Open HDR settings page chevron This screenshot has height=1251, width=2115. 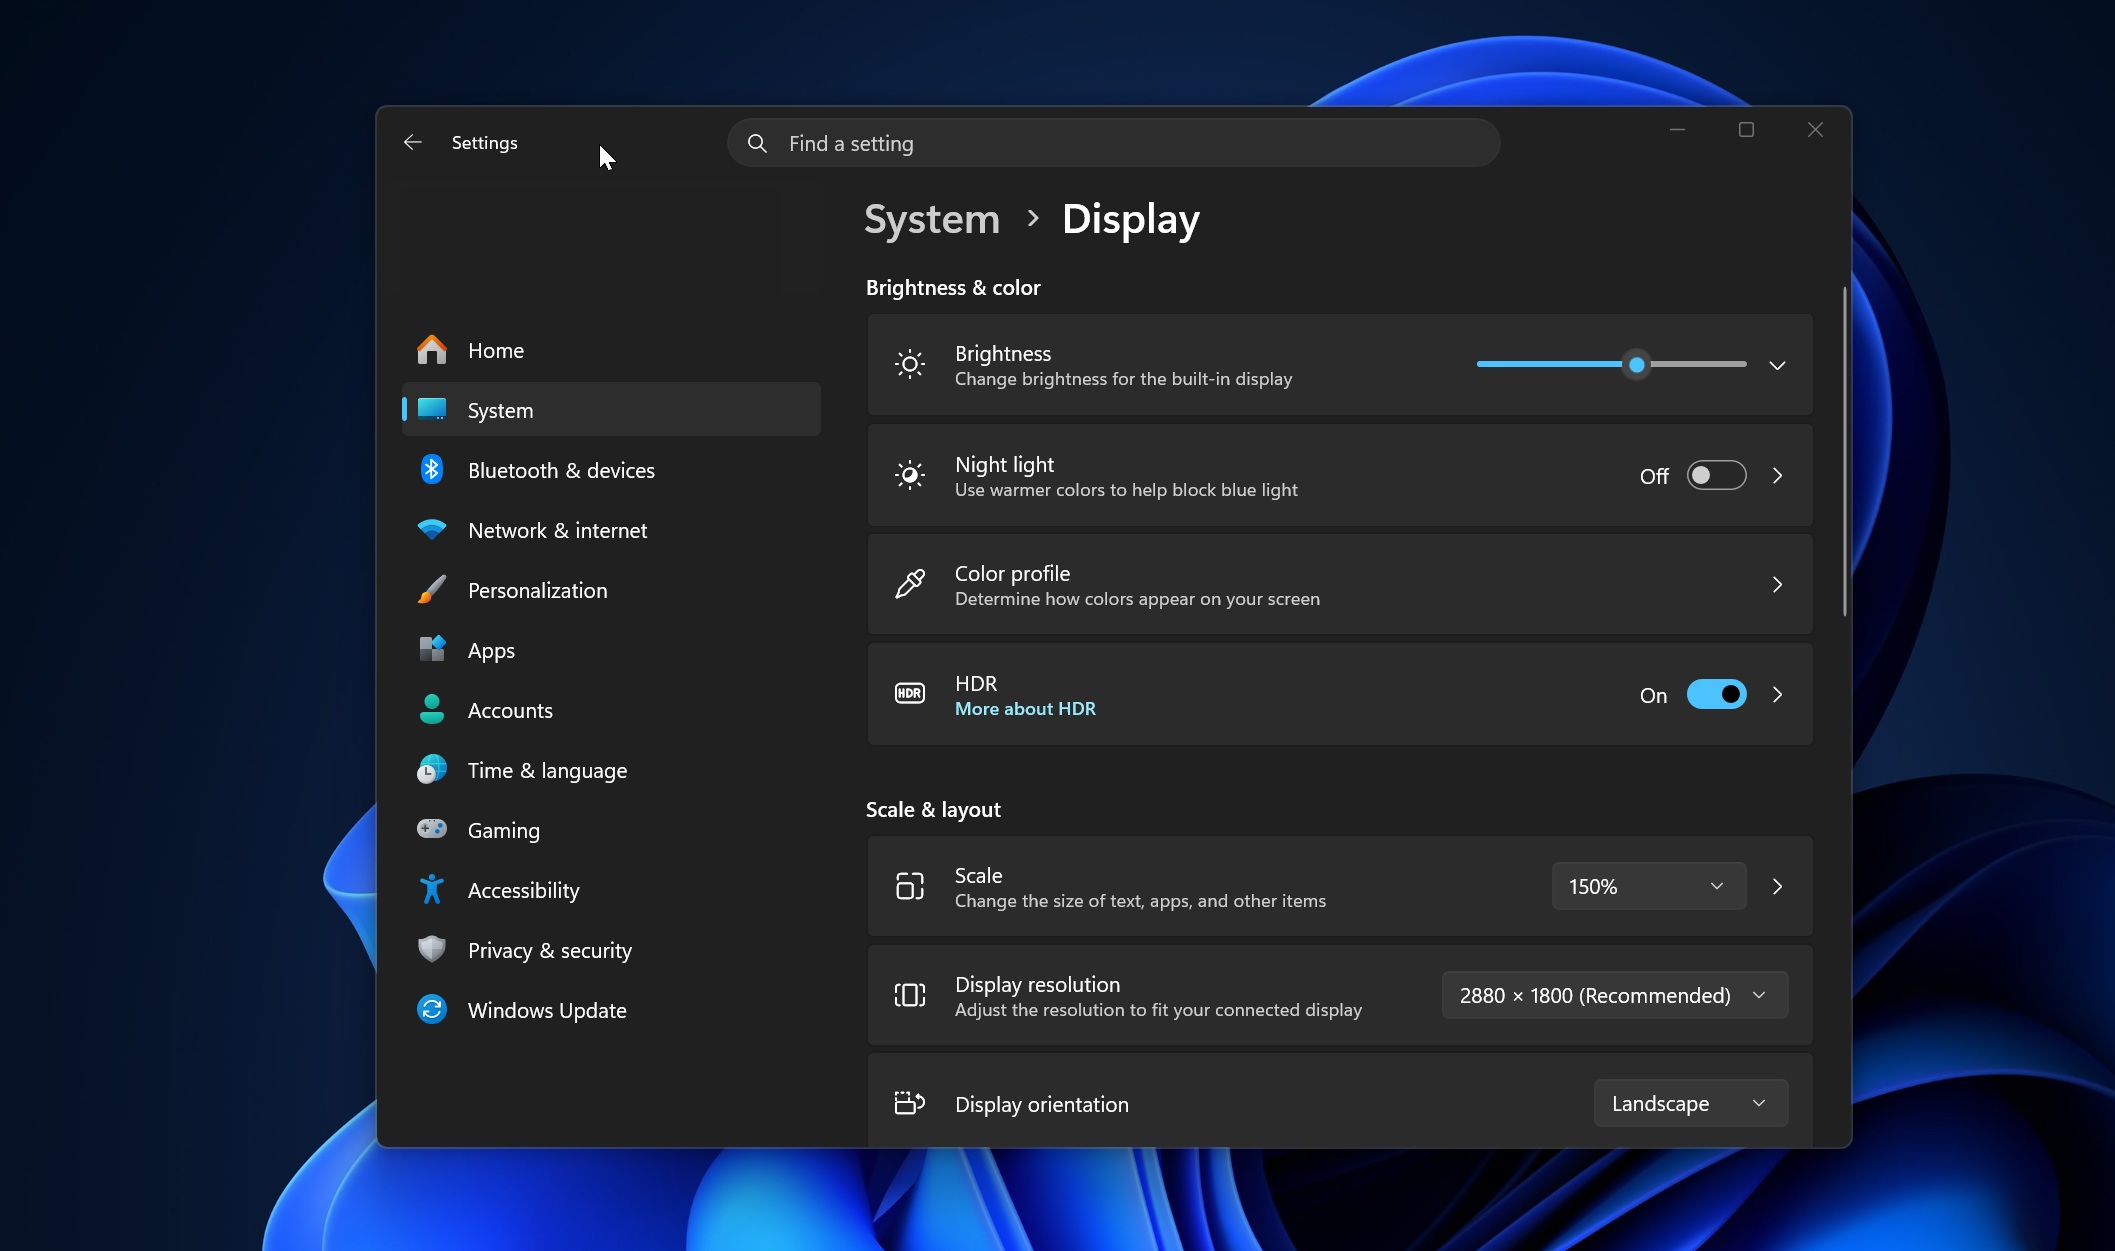point(1777,694)
